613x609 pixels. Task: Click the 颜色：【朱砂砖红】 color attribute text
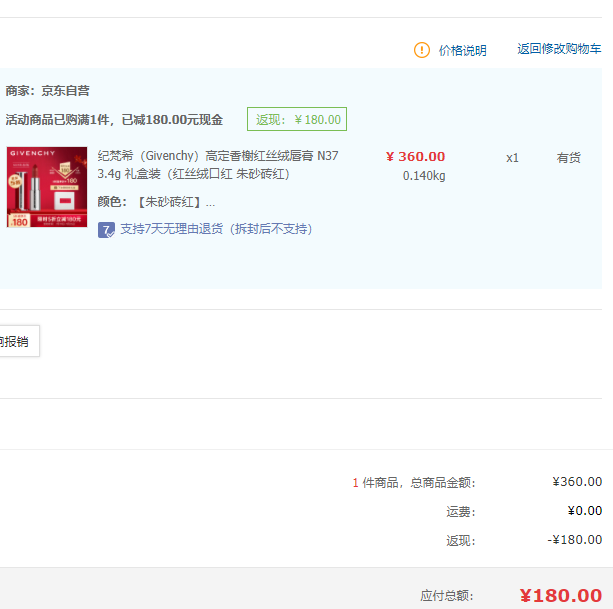click(x=156, y=202)
